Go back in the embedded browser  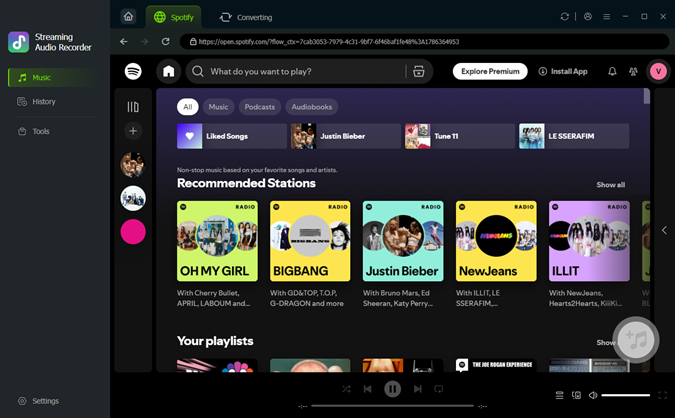point(124,41)
